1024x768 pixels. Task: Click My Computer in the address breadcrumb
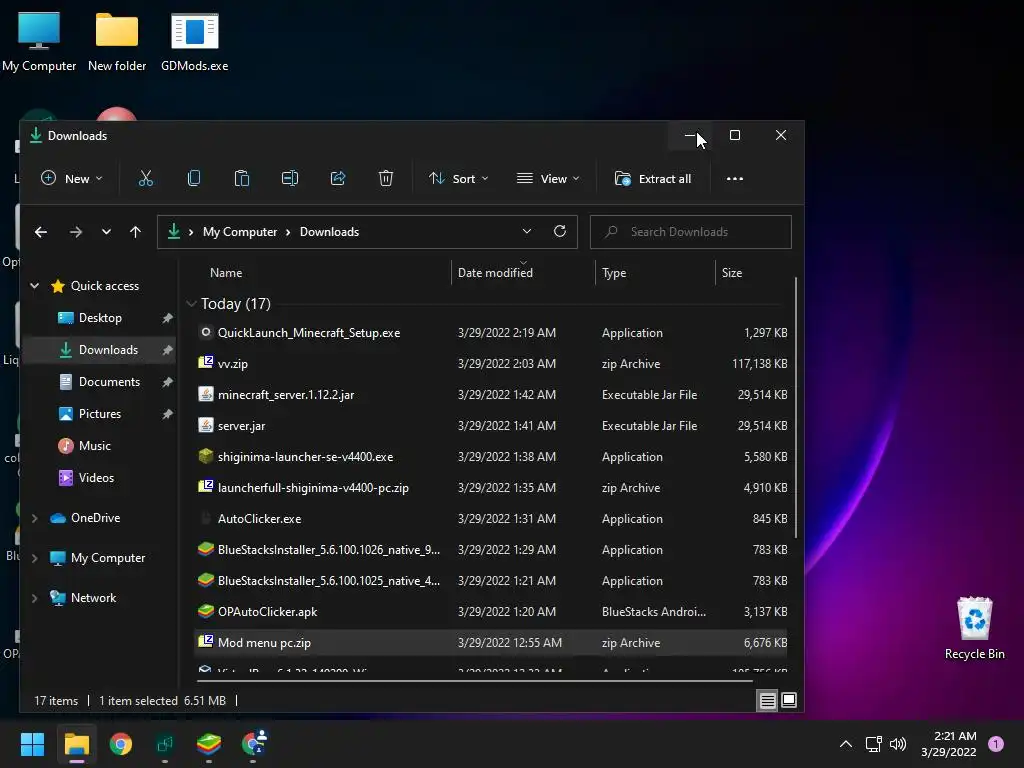click(x=240, y=232)
